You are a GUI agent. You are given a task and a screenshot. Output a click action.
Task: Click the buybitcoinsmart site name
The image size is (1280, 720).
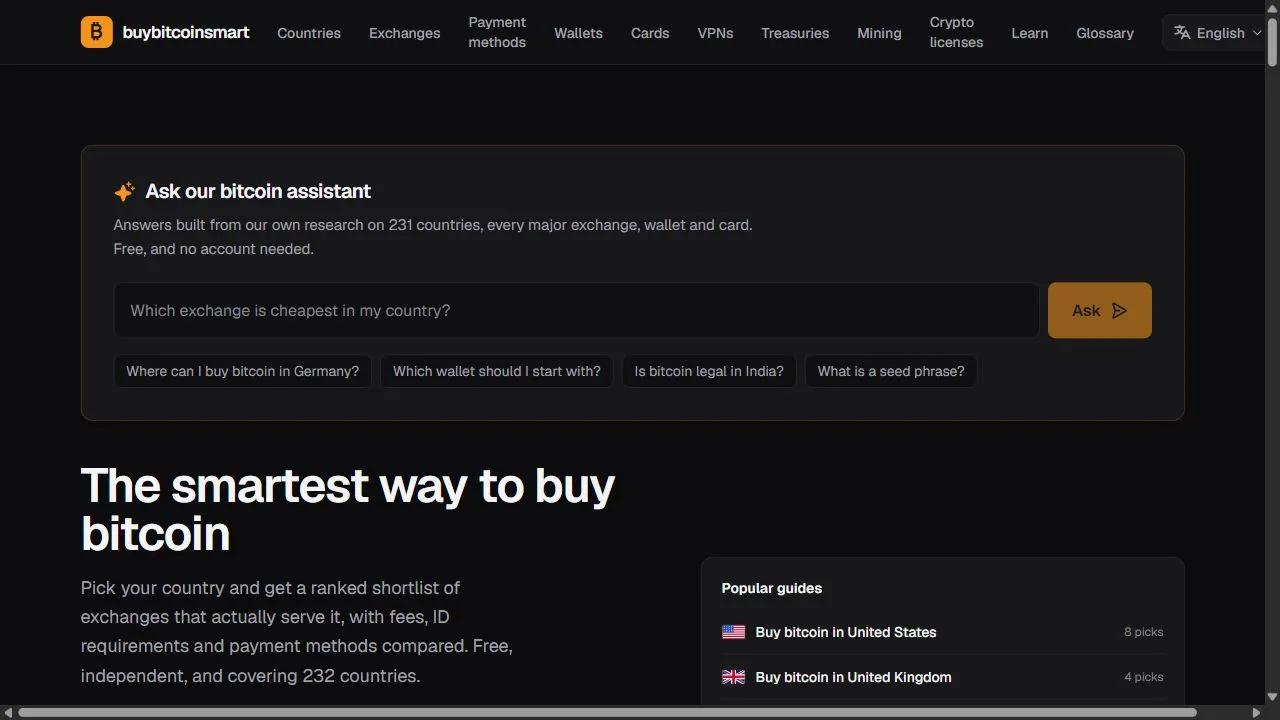(x=186, y=32)
